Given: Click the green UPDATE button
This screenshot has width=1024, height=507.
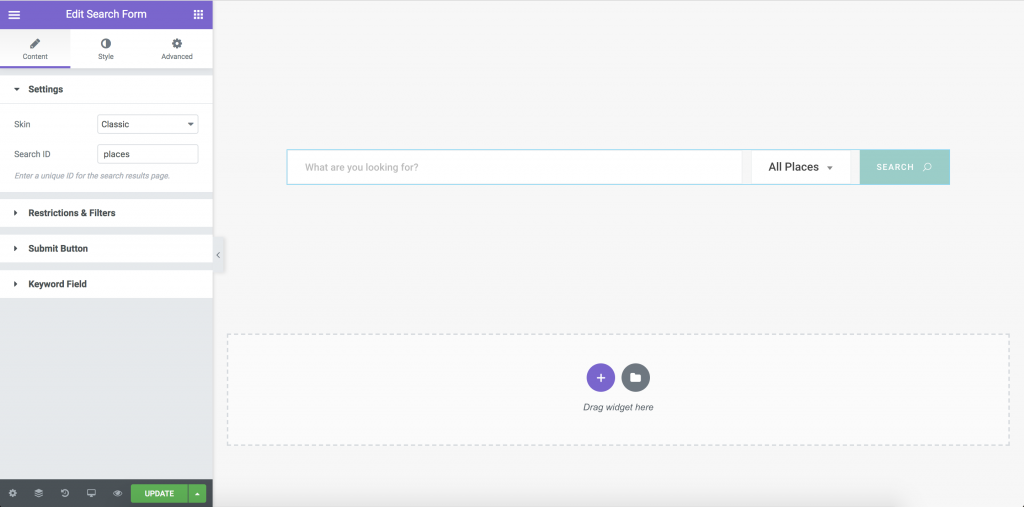Looking at the screenshot, I should point(159,493).
